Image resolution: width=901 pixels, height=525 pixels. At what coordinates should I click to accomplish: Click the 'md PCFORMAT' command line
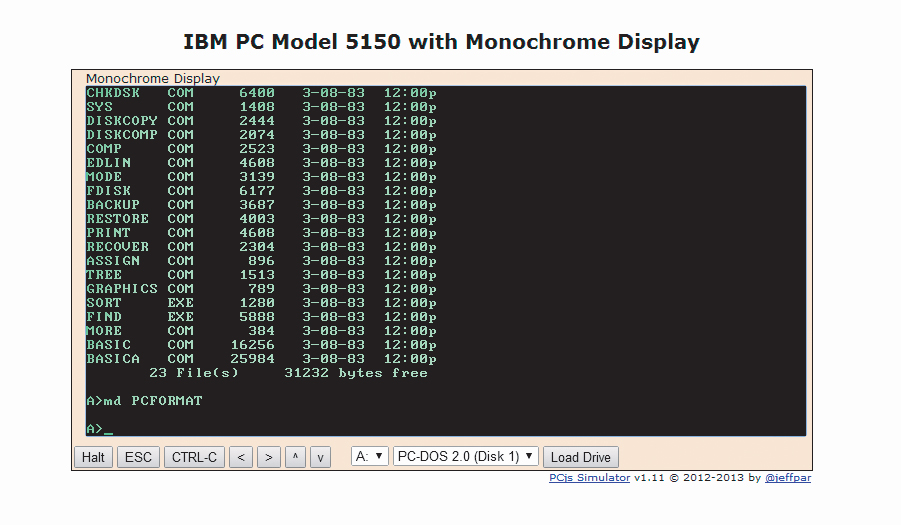click(x=145, y=401)
